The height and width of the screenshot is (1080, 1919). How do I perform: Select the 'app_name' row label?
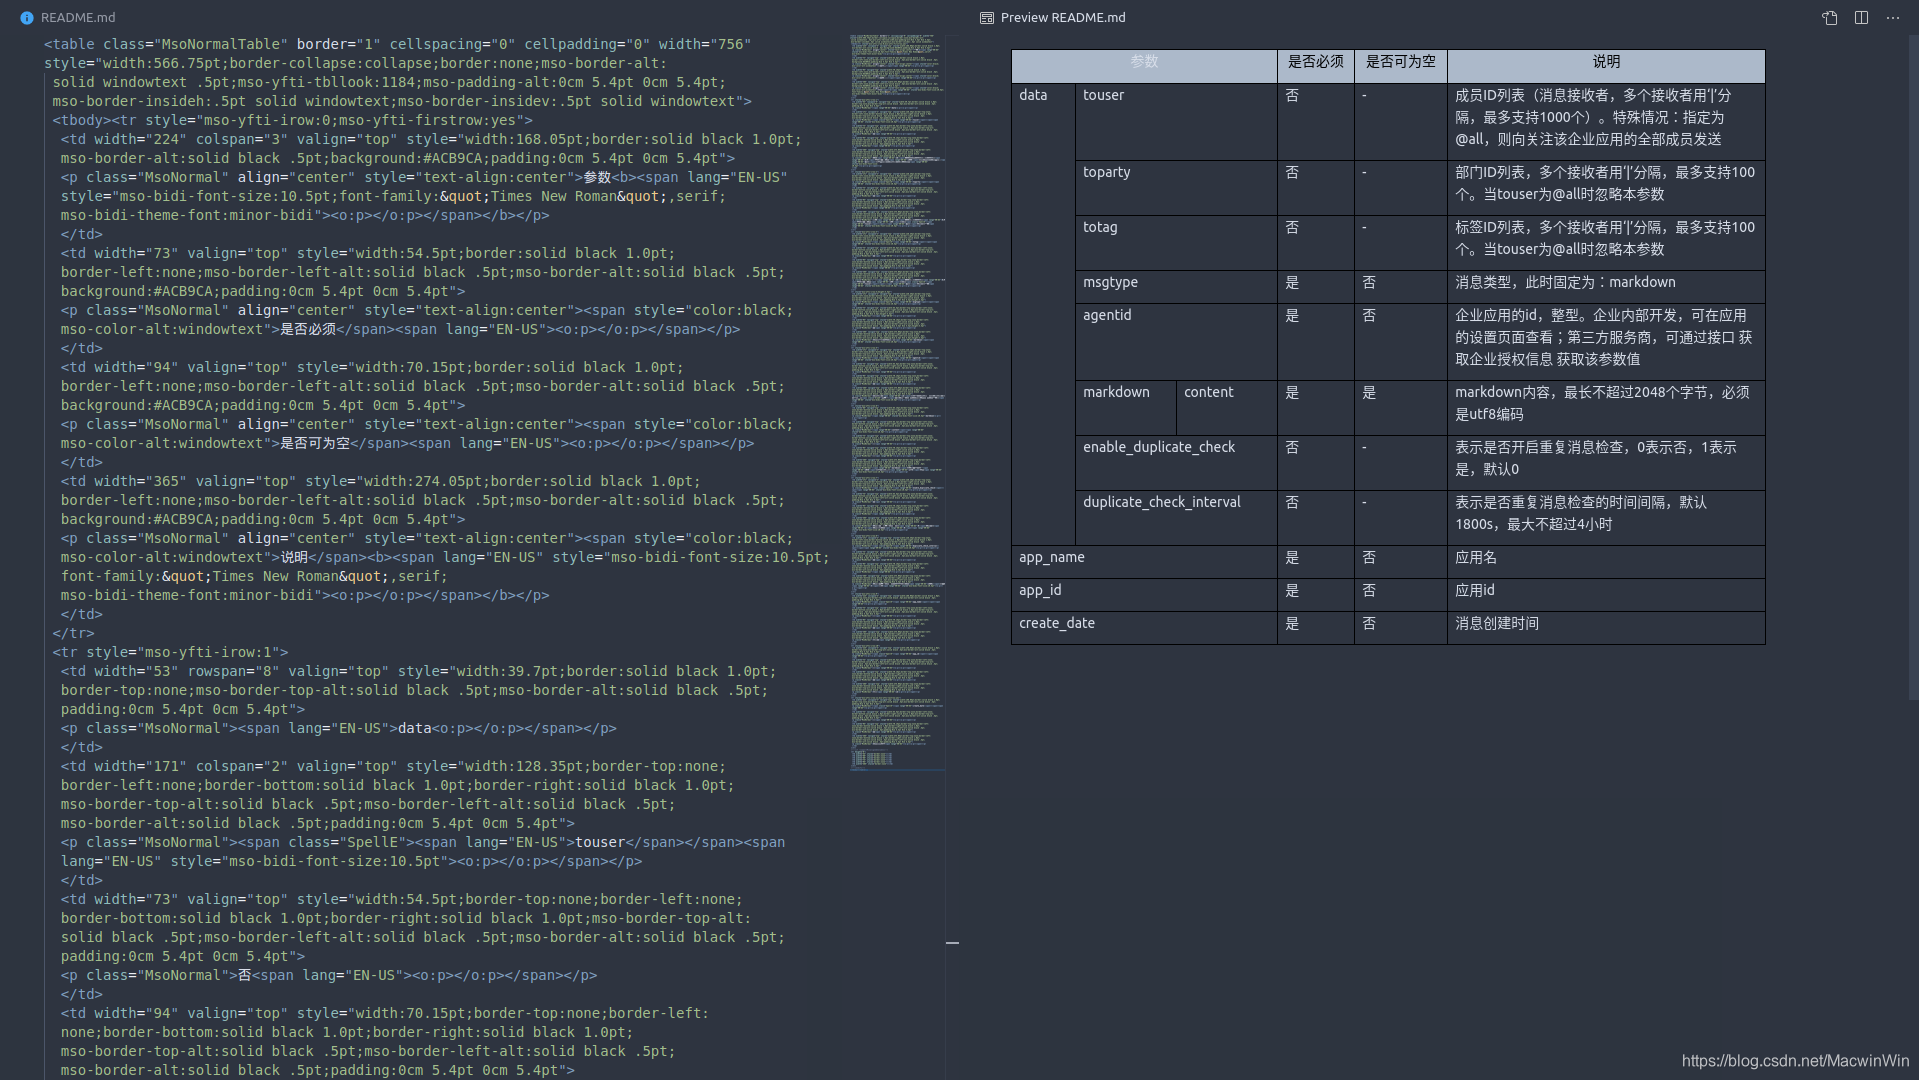pyautogui.click(x=1144, y=562)
